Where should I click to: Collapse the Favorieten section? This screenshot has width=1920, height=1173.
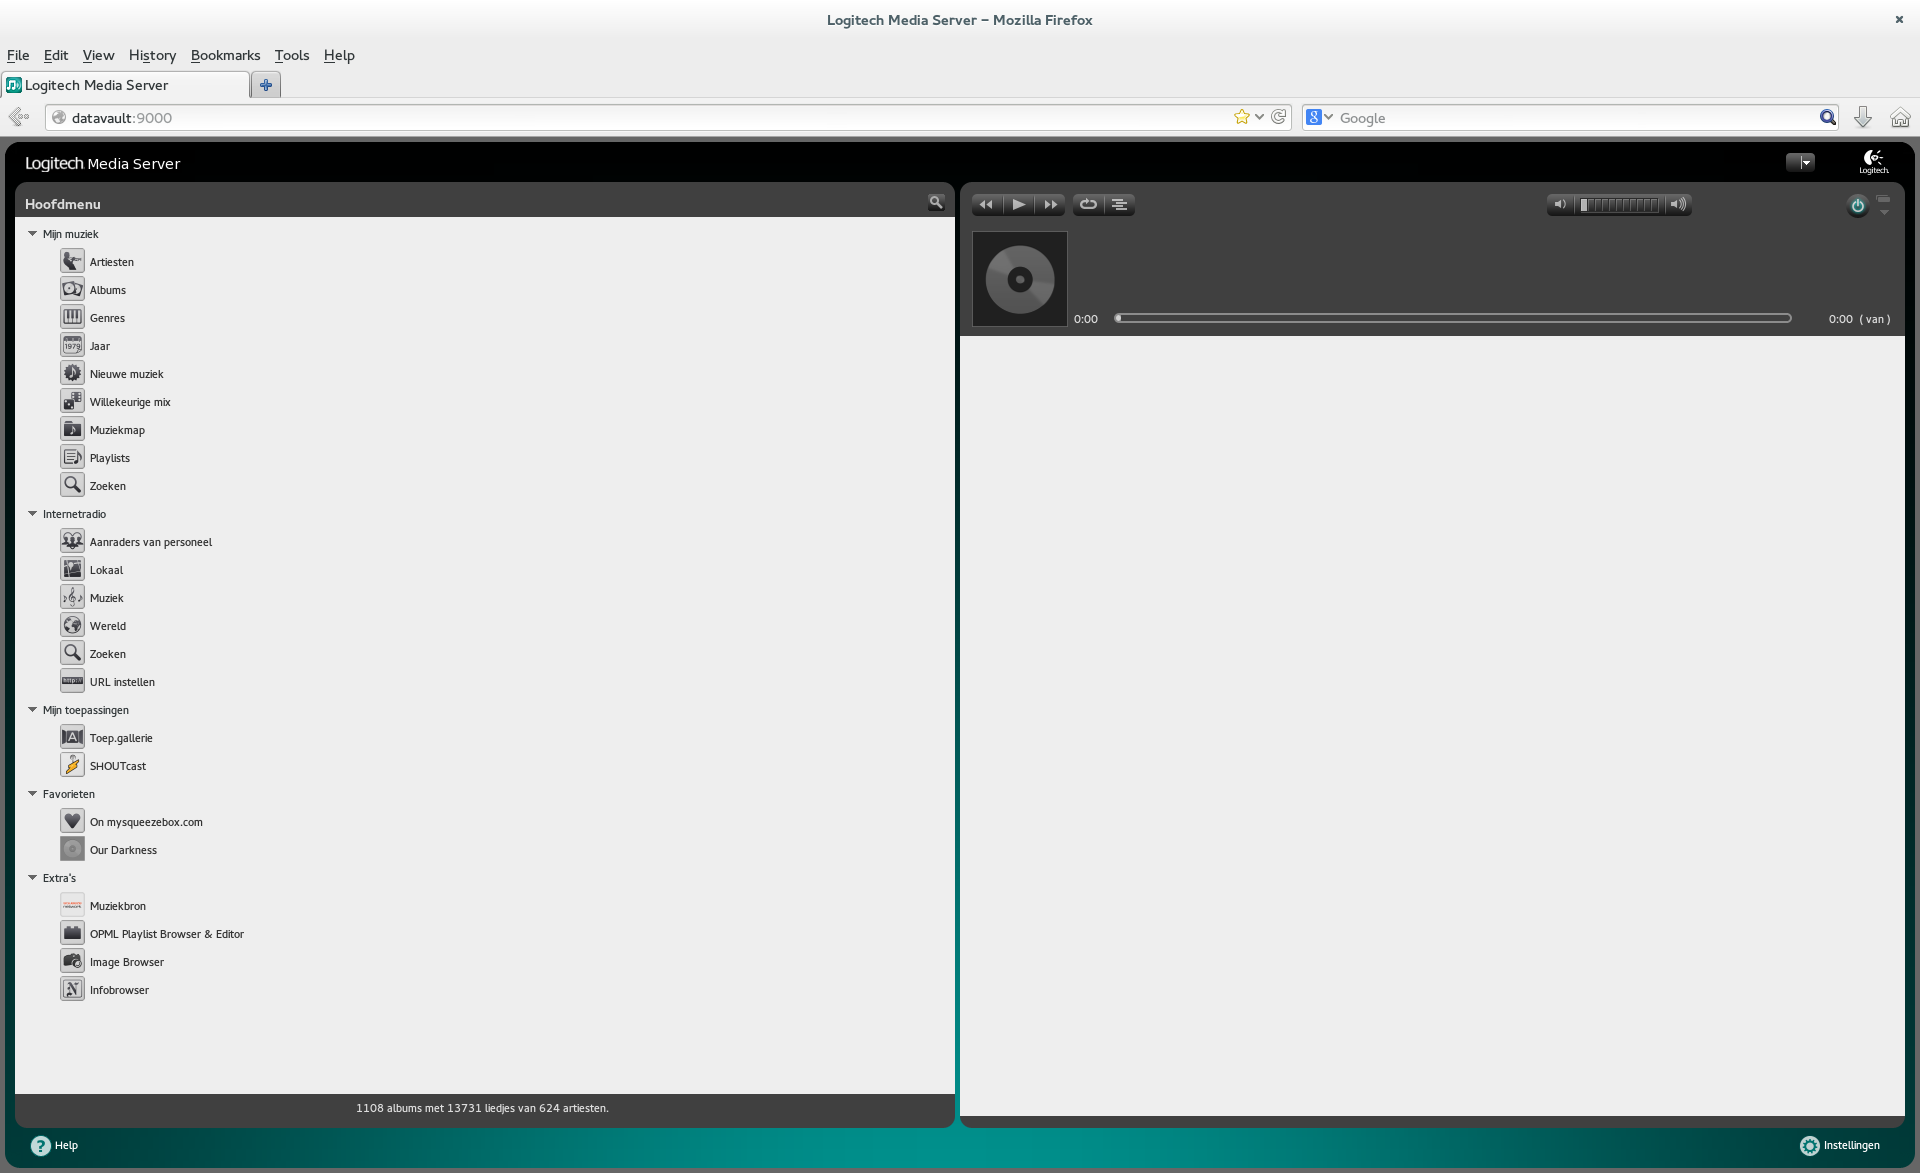(x=32, y=793)
